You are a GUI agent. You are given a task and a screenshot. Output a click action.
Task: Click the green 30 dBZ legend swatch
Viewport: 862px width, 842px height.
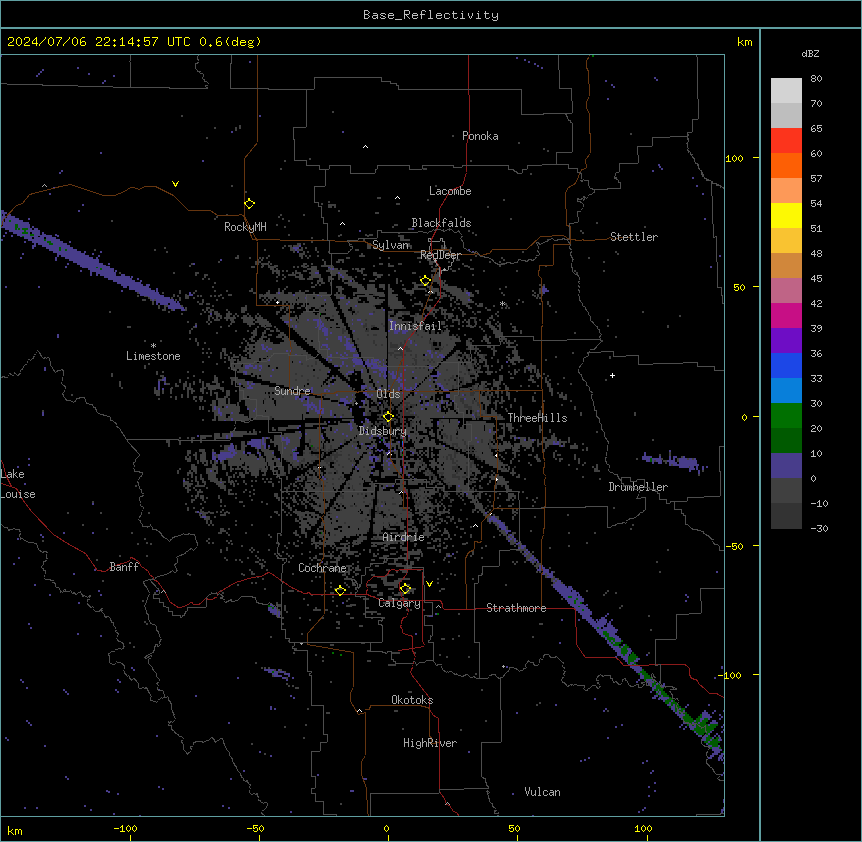click(x=786, y=416)
